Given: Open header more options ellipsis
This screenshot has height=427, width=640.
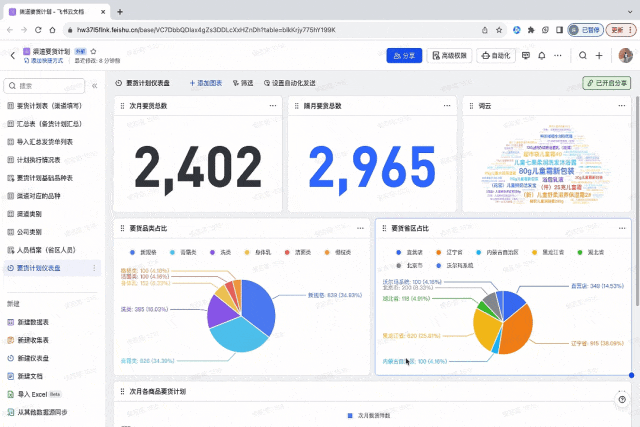Looking at the screenshot, I should (x=558, y=56).
